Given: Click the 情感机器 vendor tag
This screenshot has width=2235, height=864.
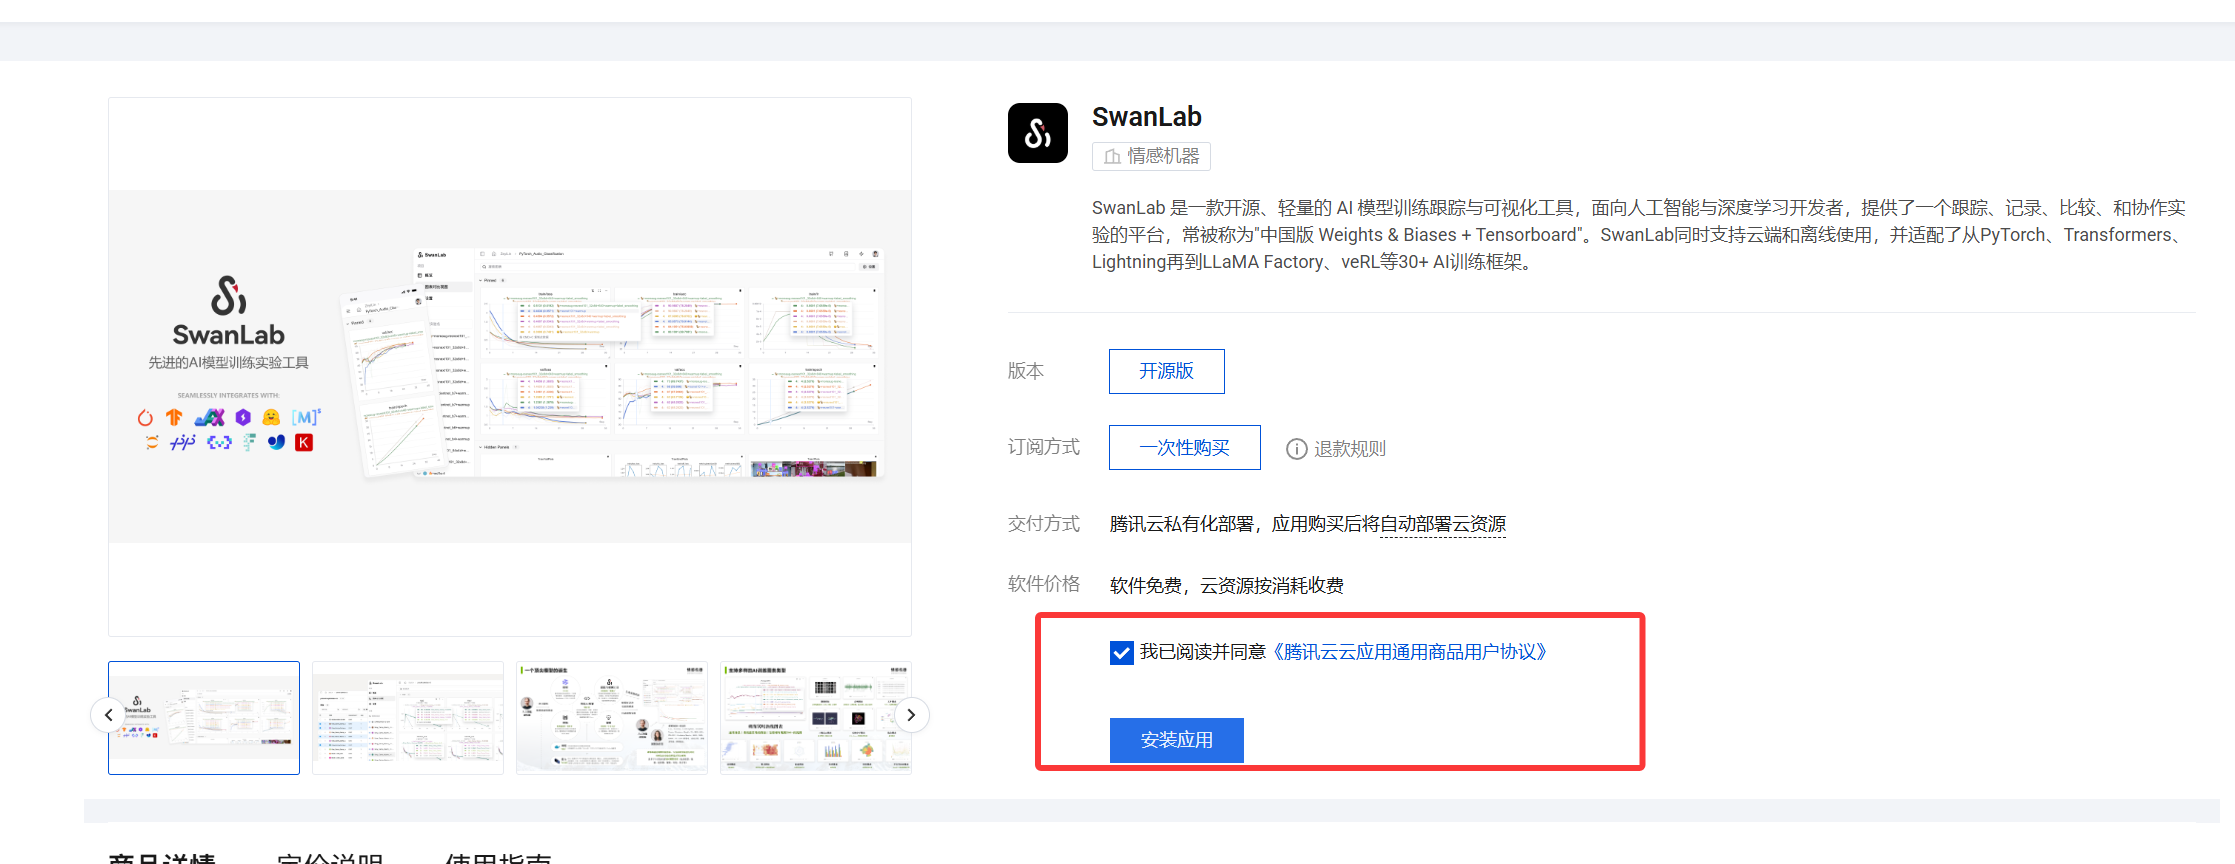Looking at the screenshot, I should click(1151, 156).
